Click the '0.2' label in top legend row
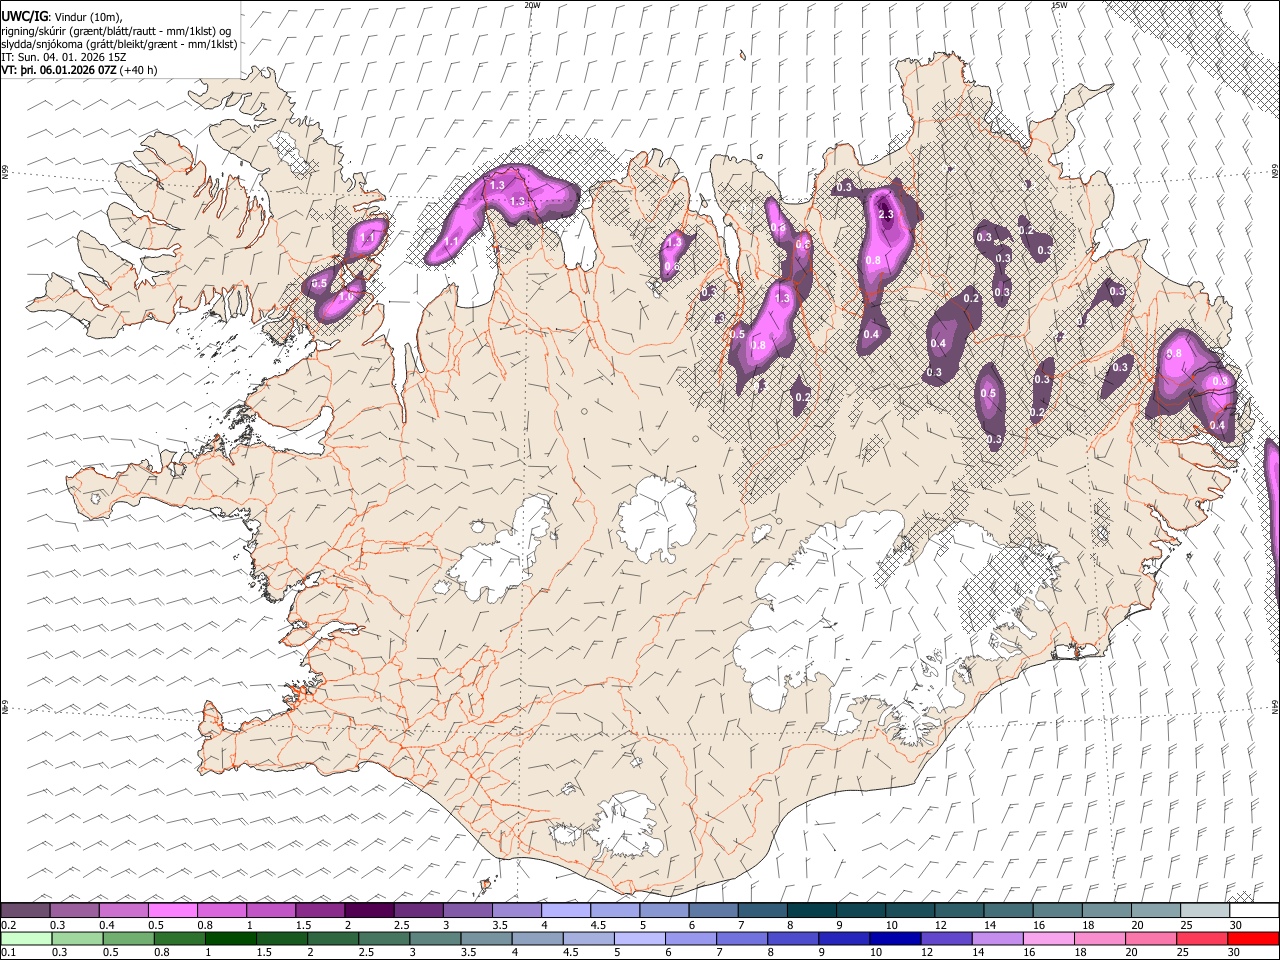The image size is (1280, 960). [x=9, y=925]
